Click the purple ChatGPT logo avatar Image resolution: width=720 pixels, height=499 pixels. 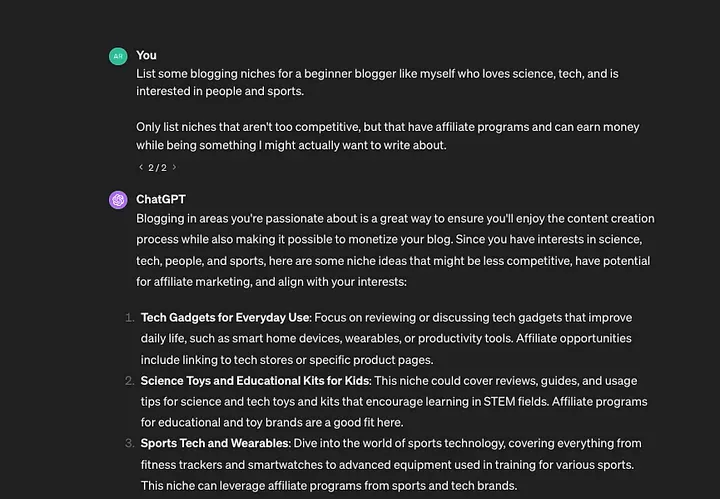pos(118,200)
